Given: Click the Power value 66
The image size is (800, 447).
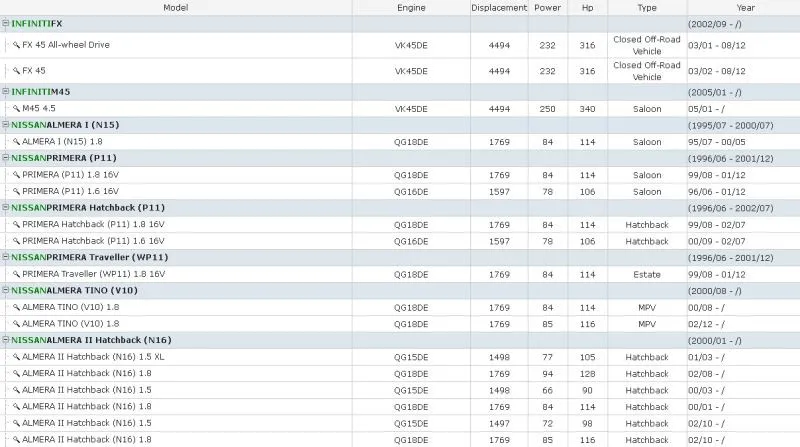Looking at the screenshot, I should pyautogui.click(x=547, y=390).
